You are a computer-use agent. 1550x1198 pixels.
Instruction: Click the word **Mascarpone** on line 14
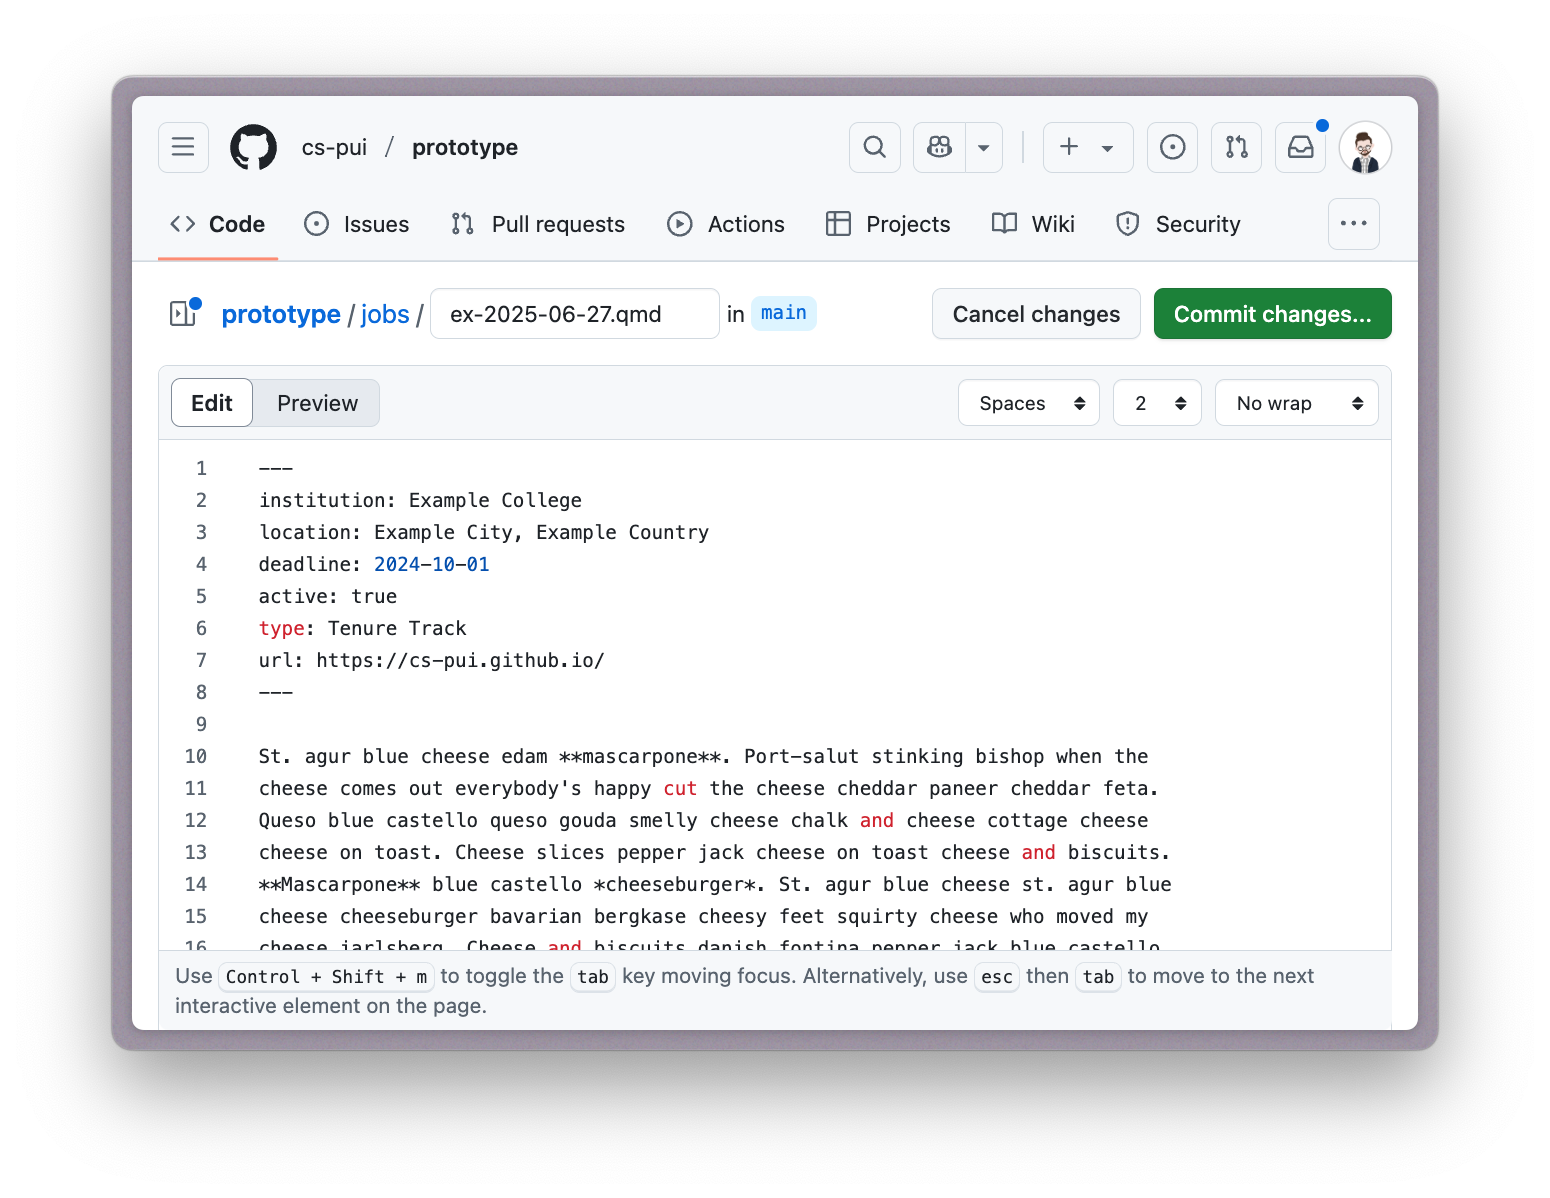[340, 884]
